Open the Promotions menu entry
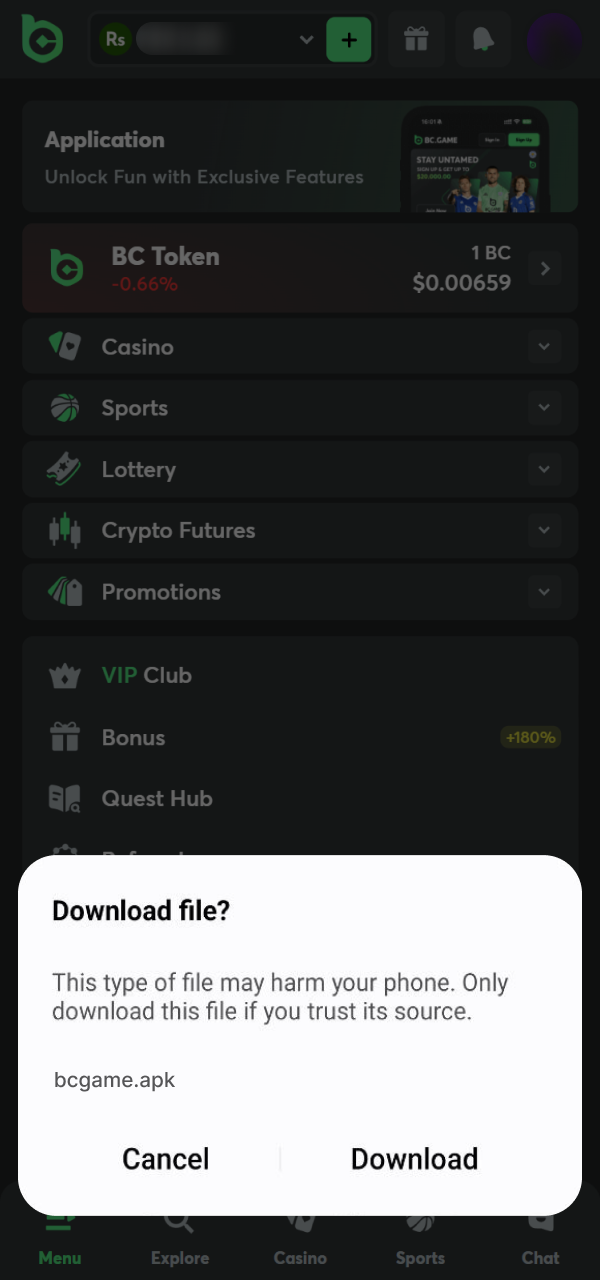Screen dimensions: 600x1280 click(x=161, y=591)
